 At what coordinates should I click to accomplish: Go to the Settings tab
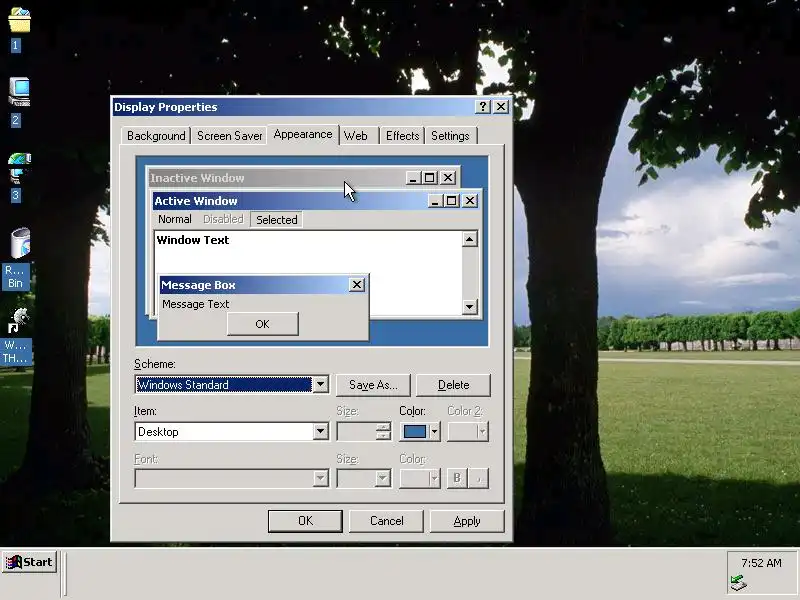[x=450, y=136]
